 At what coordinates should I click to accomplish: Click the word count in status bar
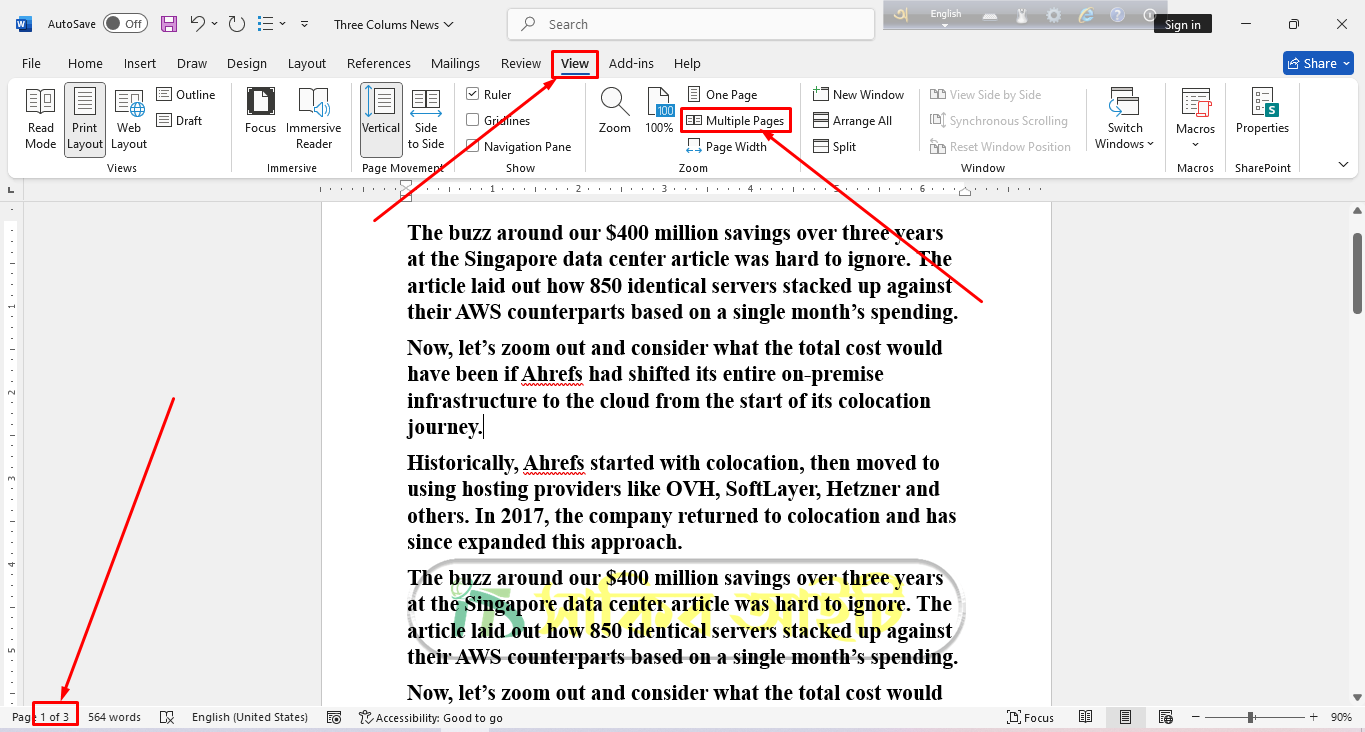[113, 716]
